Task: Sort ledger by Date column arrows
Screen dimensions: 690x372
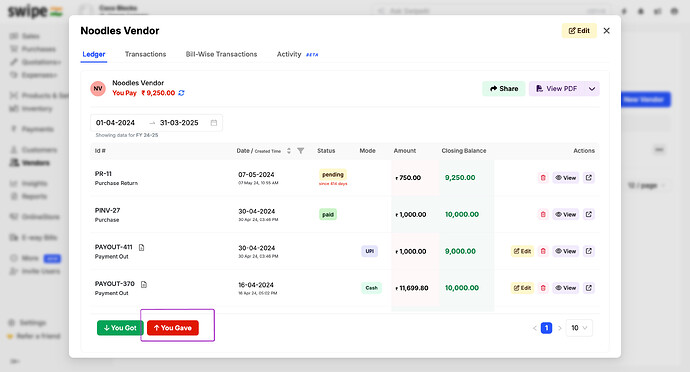Action: (289, 151)
